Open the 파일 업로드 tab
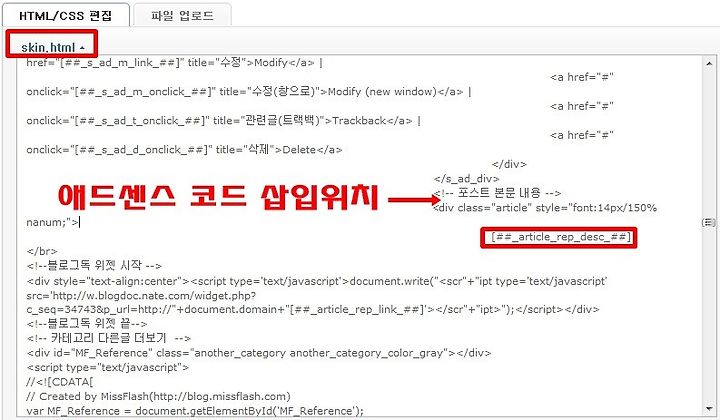The height and width of the screenshot is (420, 720). click(182, 16)
